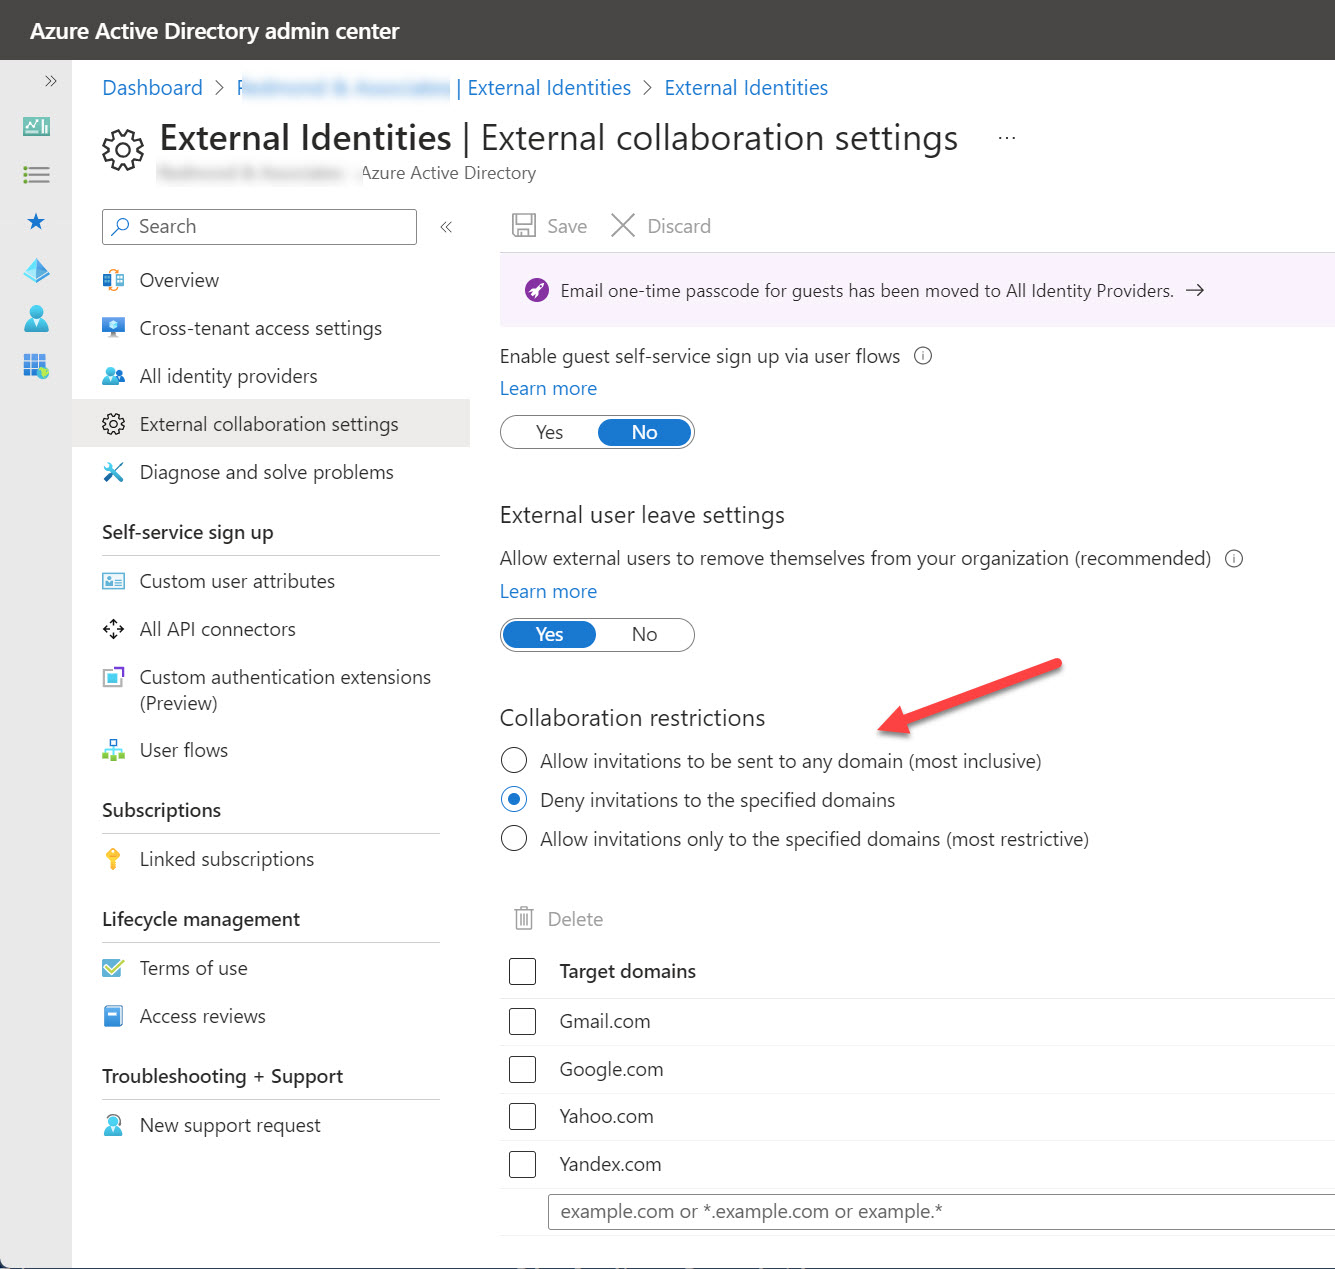Viewport: 1335px width, 1269px height.
Task: Check the Gmail.com domain checkbox
Action: click(523, 1021)
